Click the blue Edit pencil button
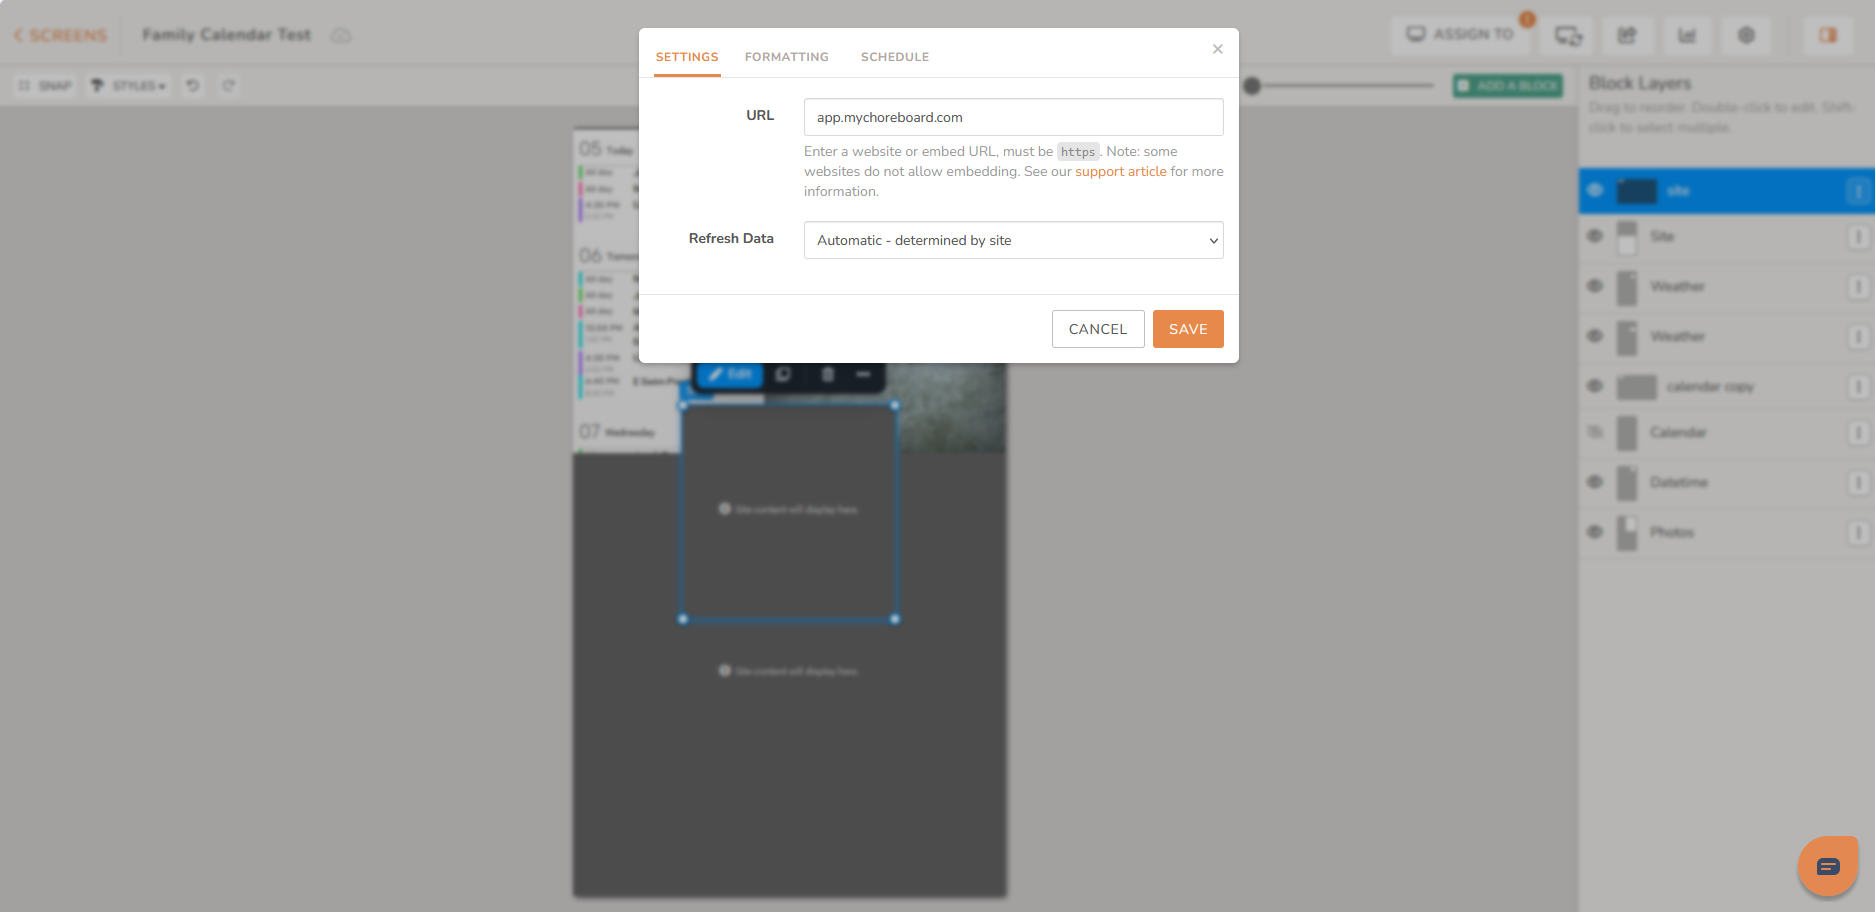1875x912 pixels. pos(731,374)
